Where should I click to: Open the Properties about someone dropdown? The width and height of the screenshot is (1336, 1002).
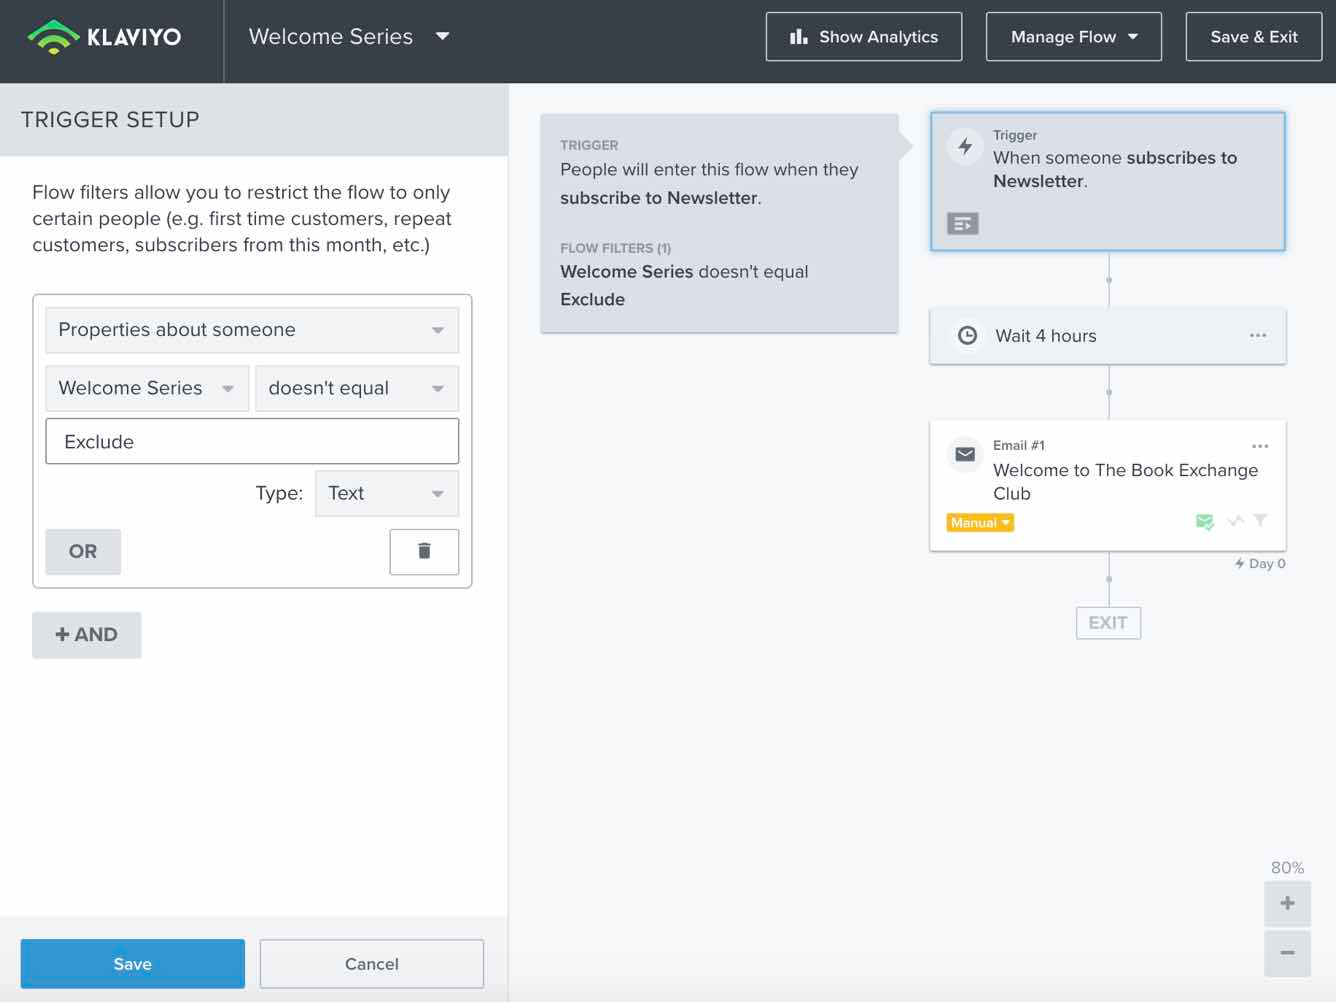(x=252, y=330)
